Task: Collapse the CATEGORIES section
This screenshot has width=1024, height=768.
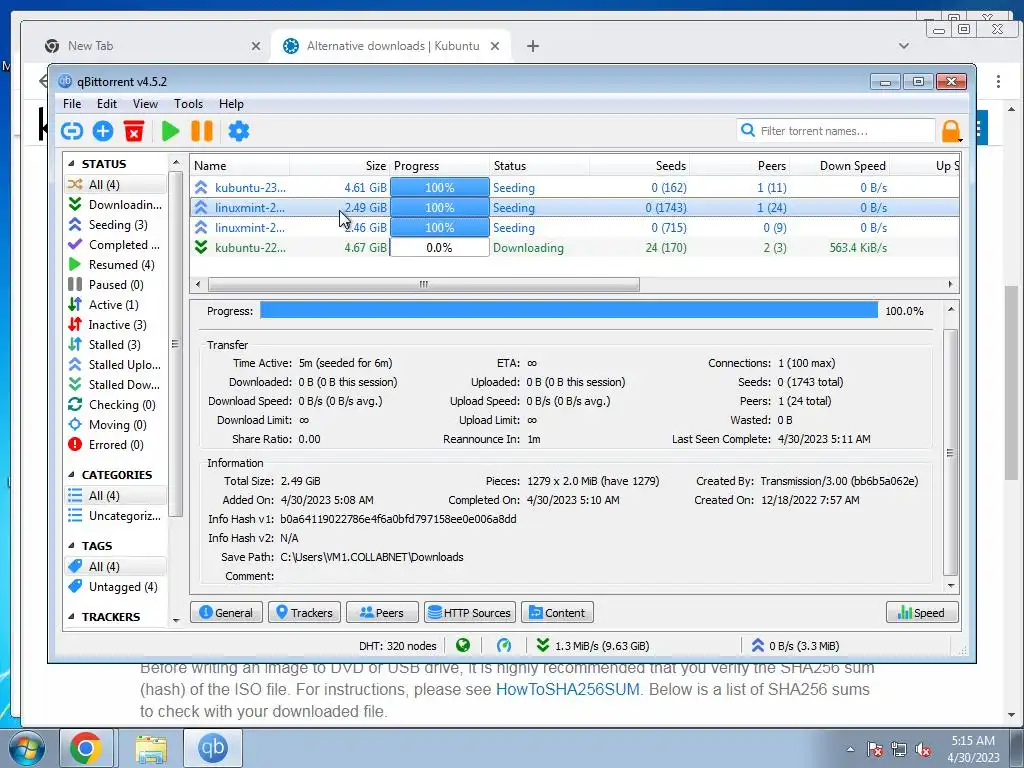Action: [71, 475]
